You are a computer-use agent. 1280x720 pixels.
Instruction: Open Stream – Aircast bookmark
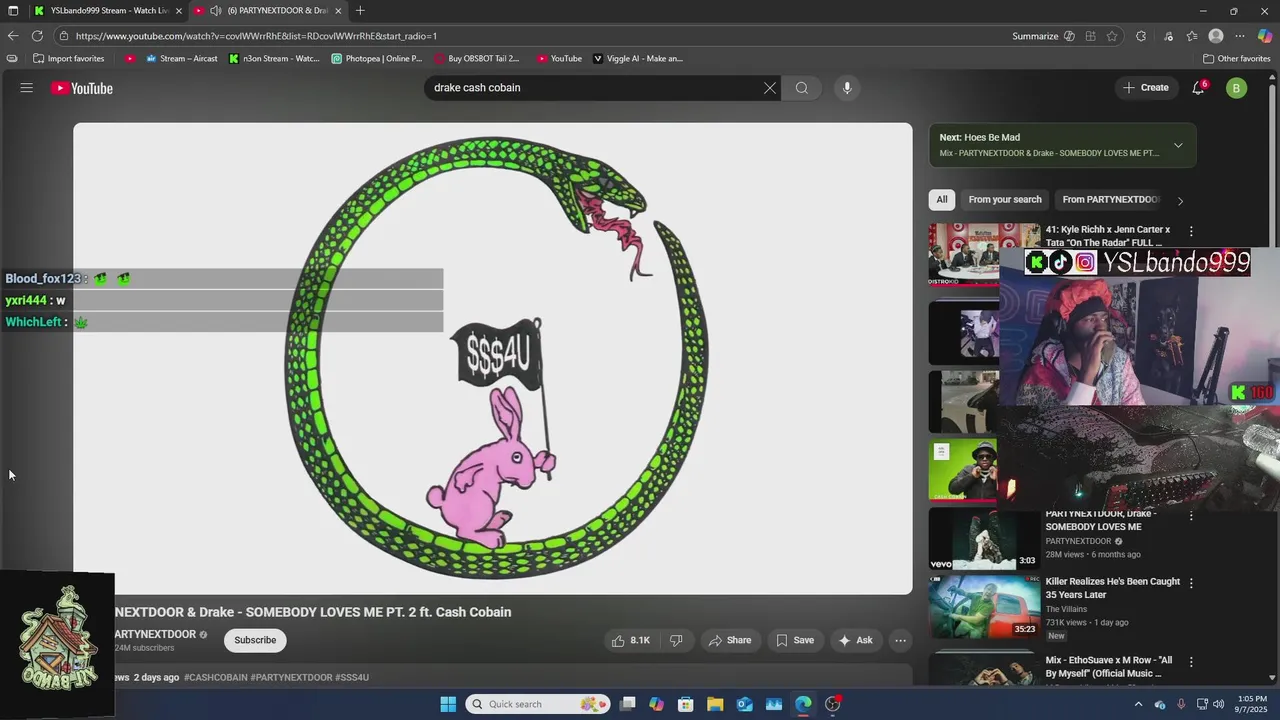click(x=181, y=59)
